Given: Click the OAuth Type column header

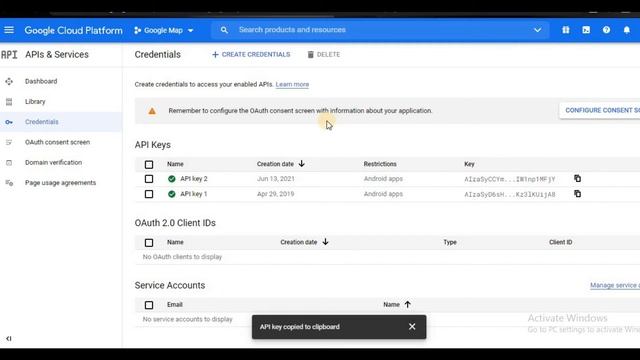Looking at the screenshot, I should pyautogui.click(x=450, y=242).
